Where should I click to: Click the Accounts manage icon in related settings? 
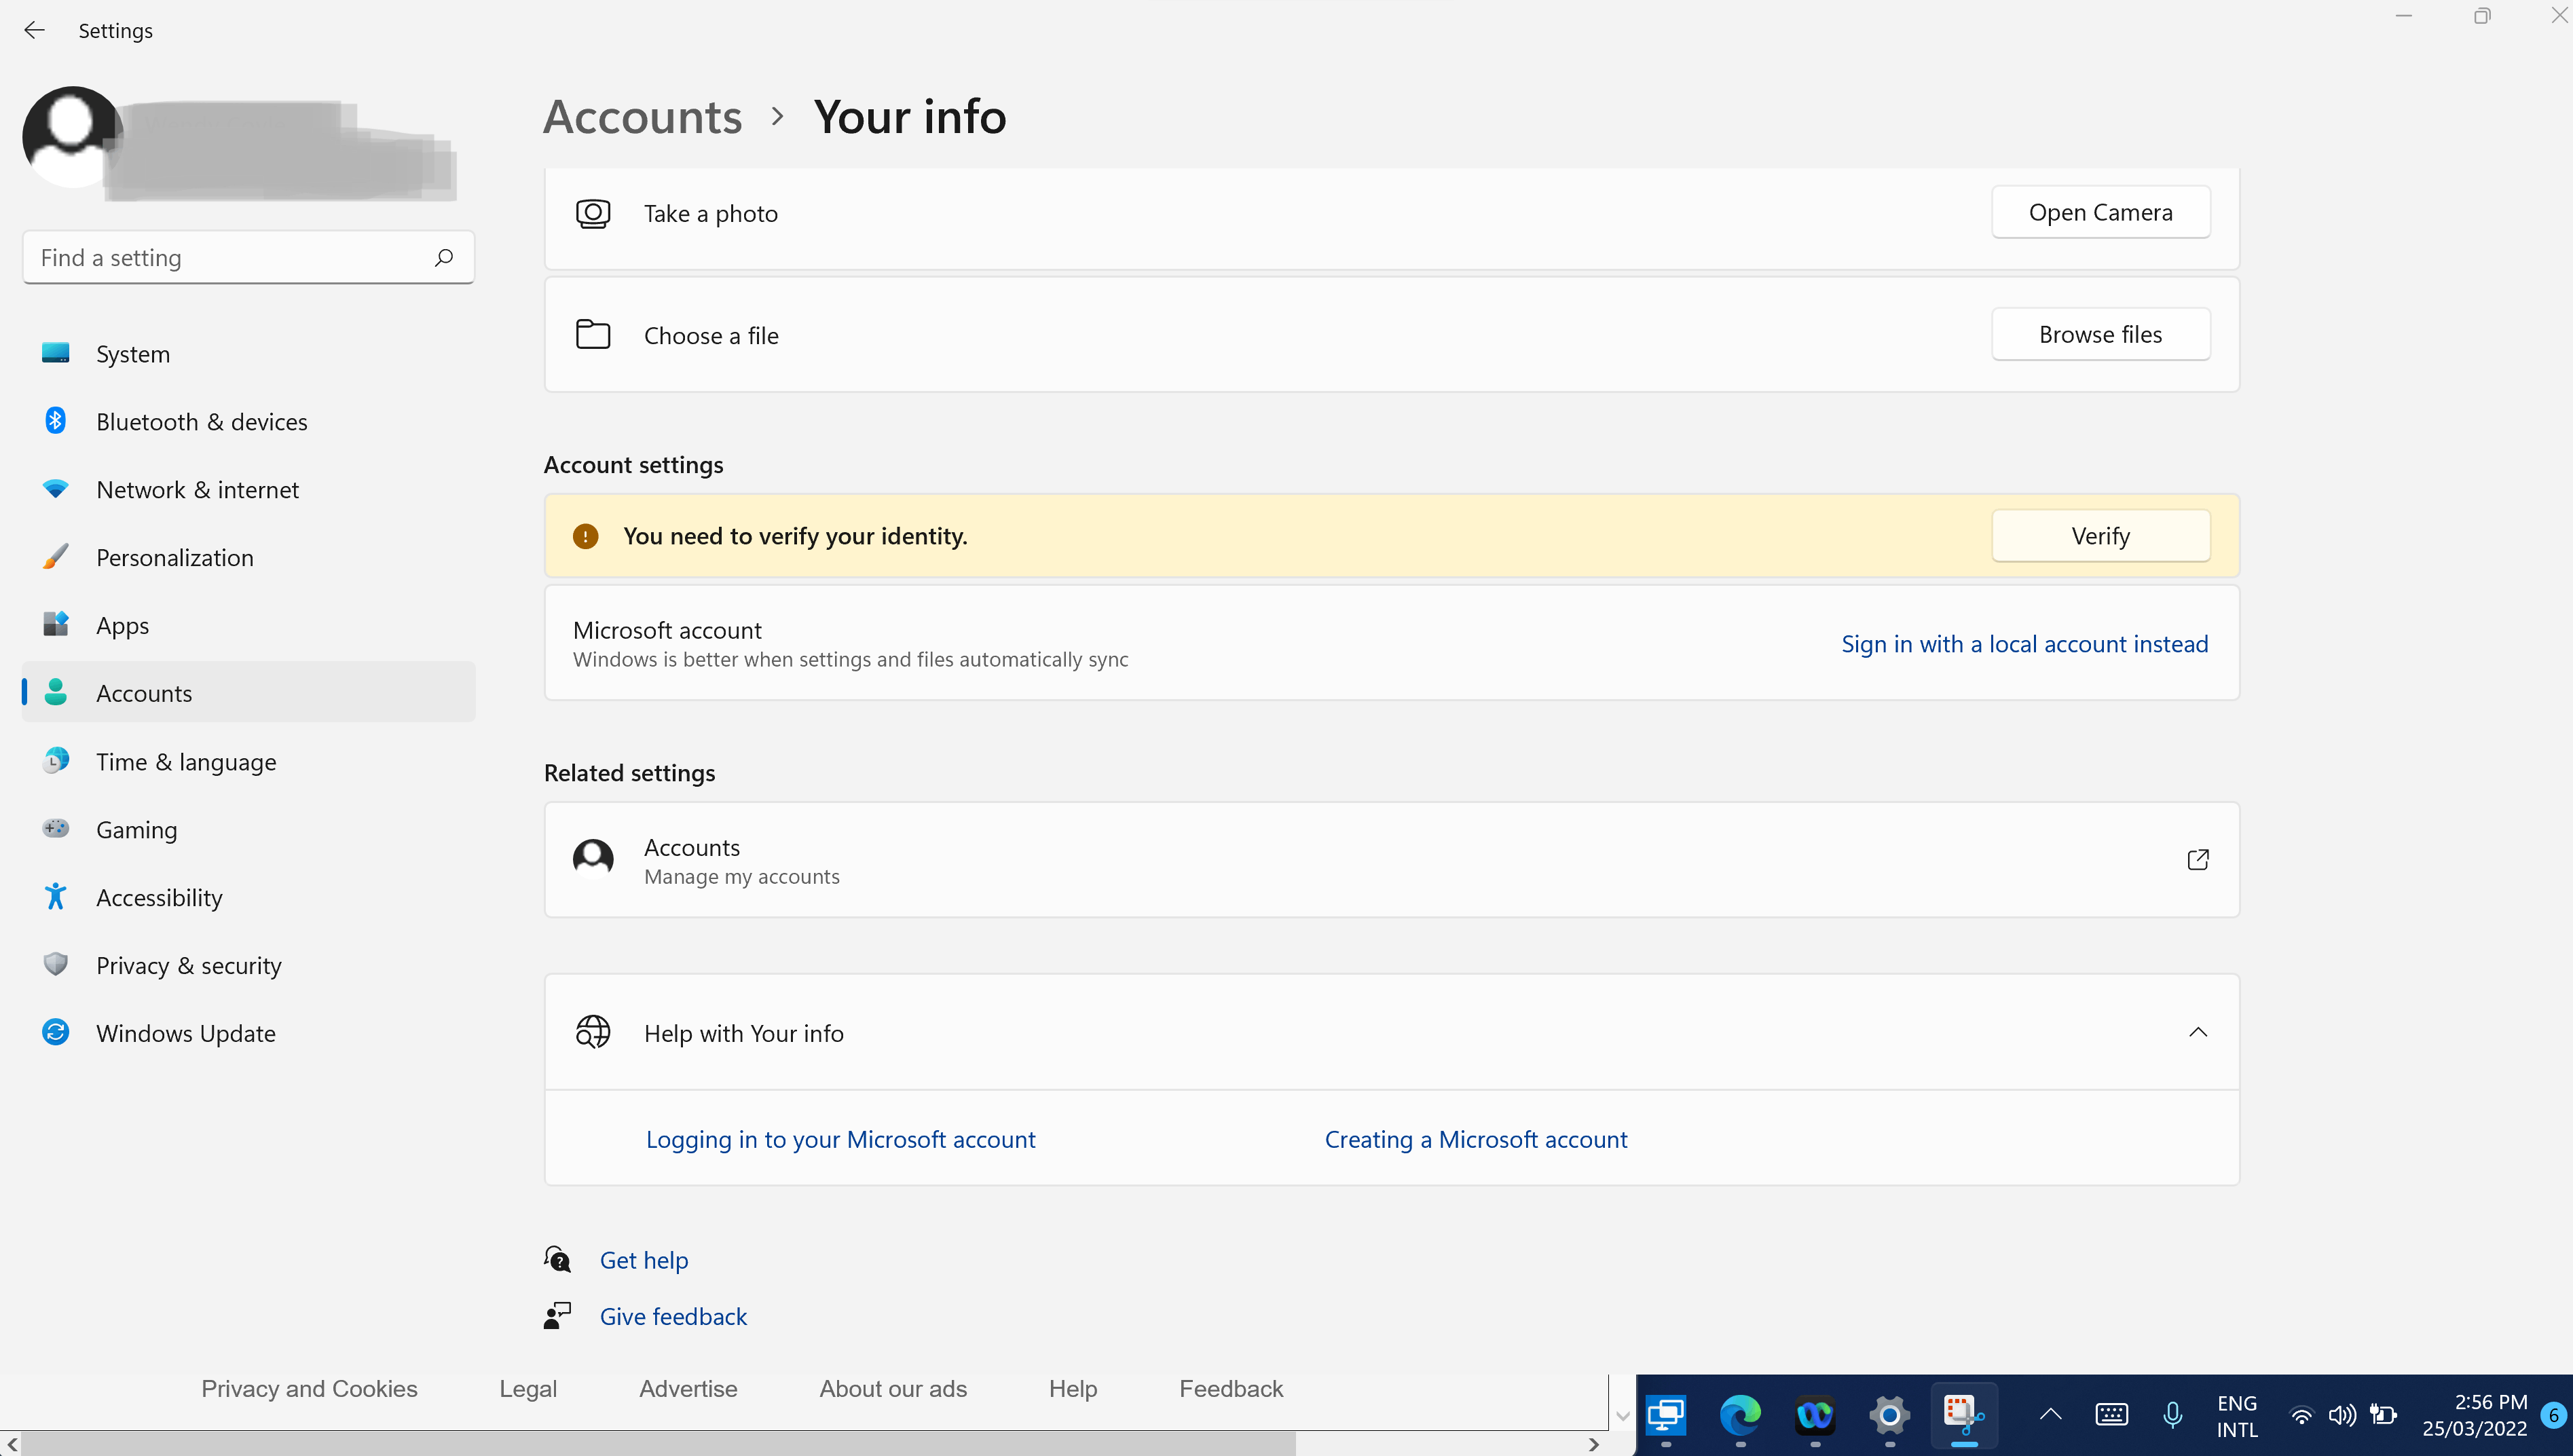click(x=592, y=861)
